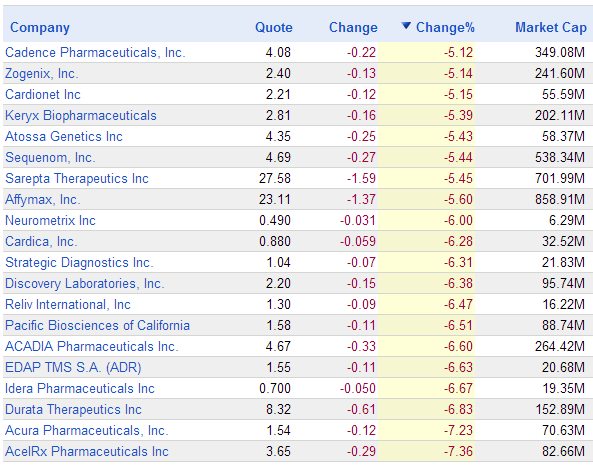Viewport: 593px width, 466px height.
Task: Open Neurometrix Inc company link
Action: click(50, 220)
